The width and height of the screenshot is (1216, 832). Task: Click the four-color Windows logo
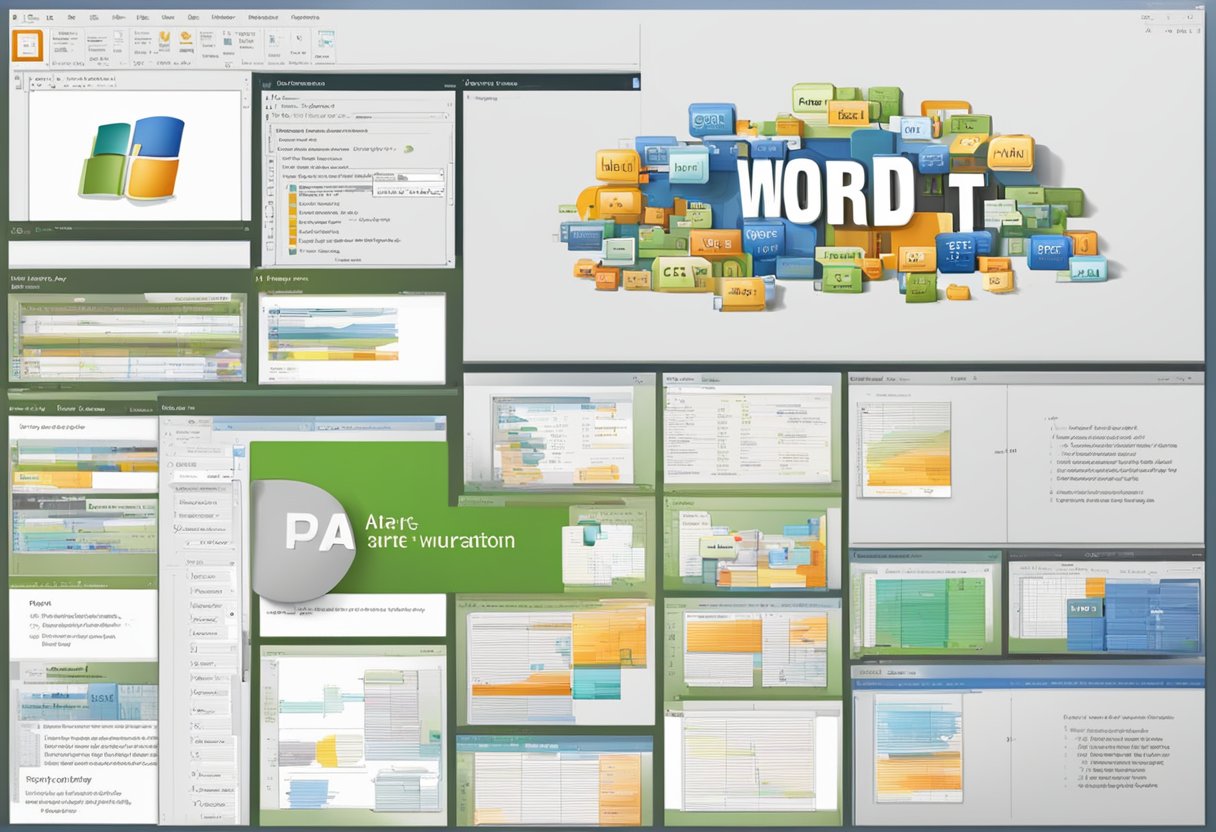(134, 157)
